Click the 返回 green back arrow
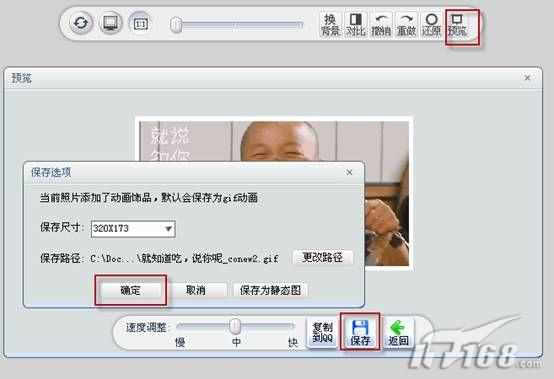 point(399,332)
